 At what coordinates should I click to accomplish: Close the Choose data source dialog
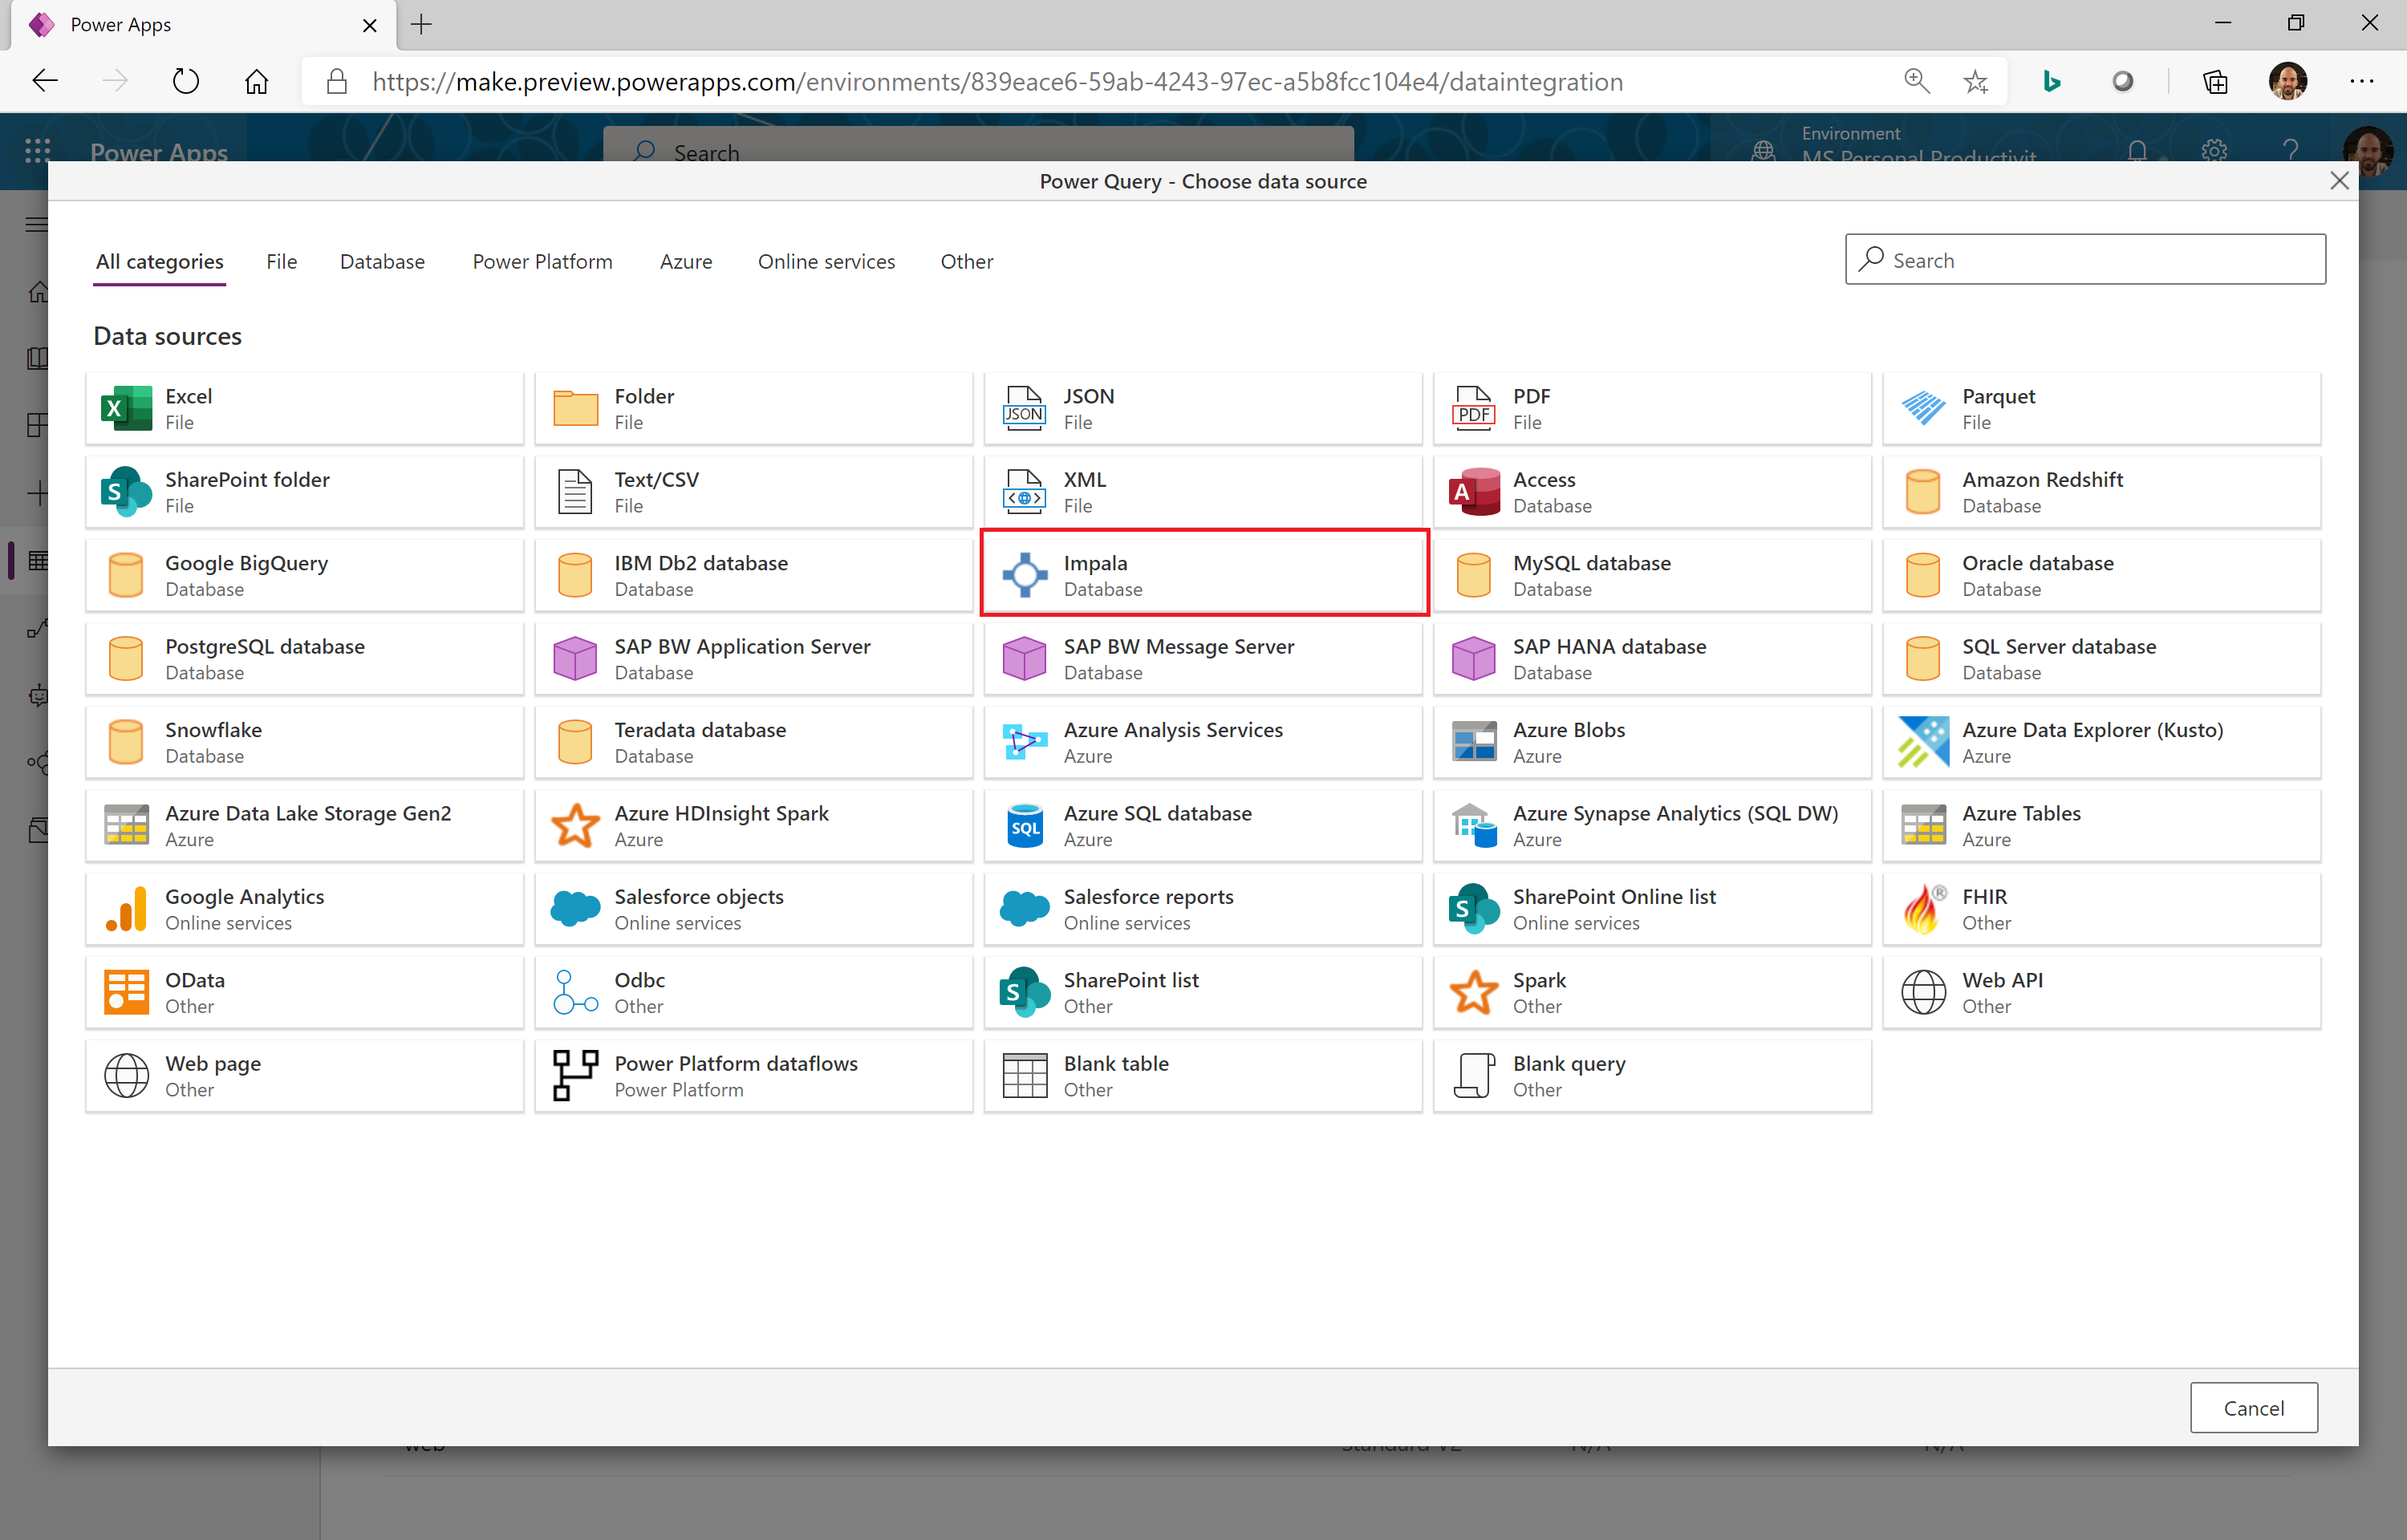coord(2338,181)
